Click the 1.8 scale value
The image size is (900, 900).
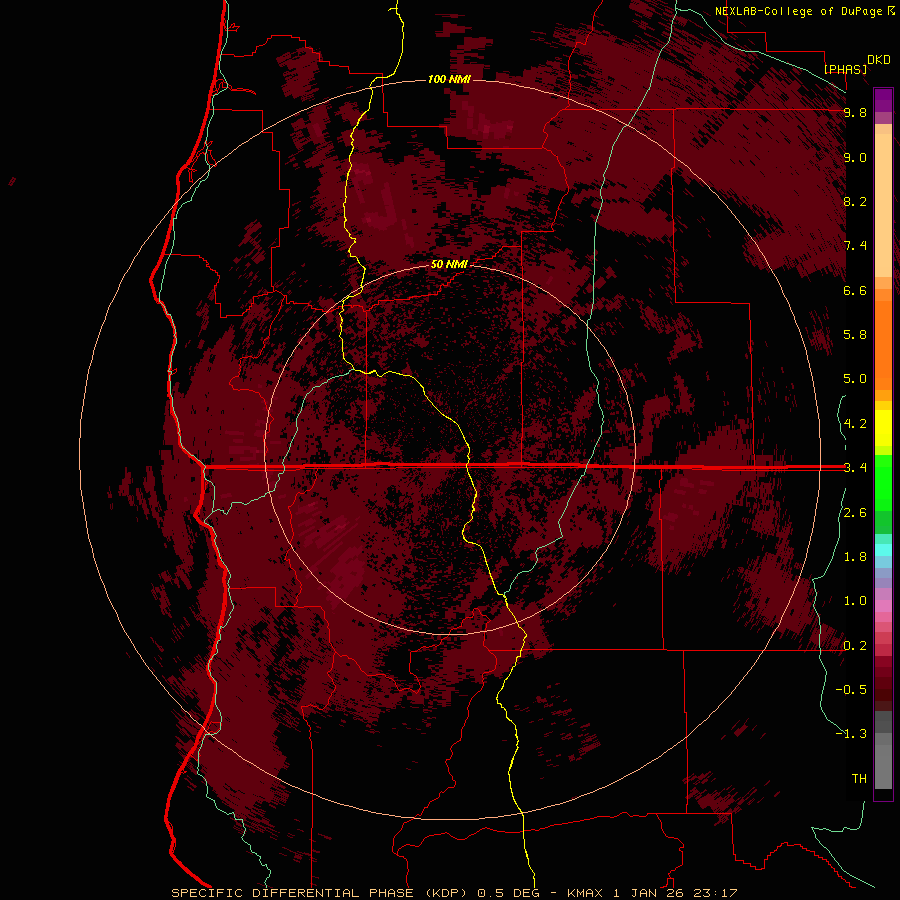pos(855,557)
